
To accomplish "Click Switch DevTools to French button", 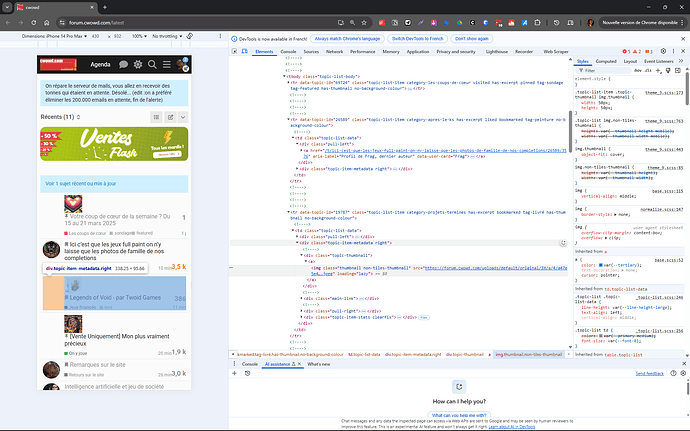I will [x=418, y=39].
